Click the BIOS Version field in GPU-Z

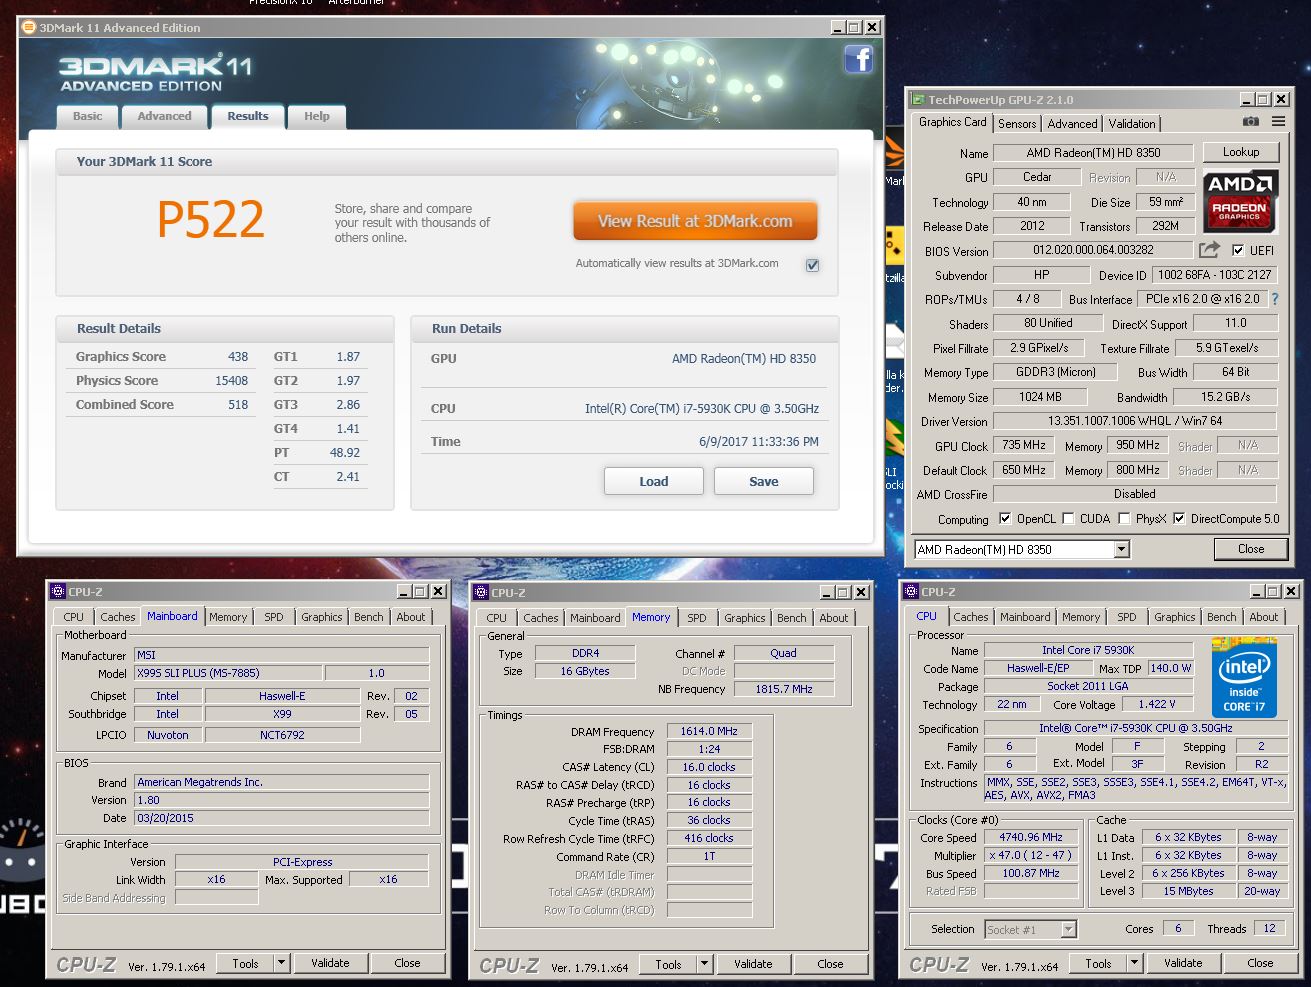[x=1093, y=250]
